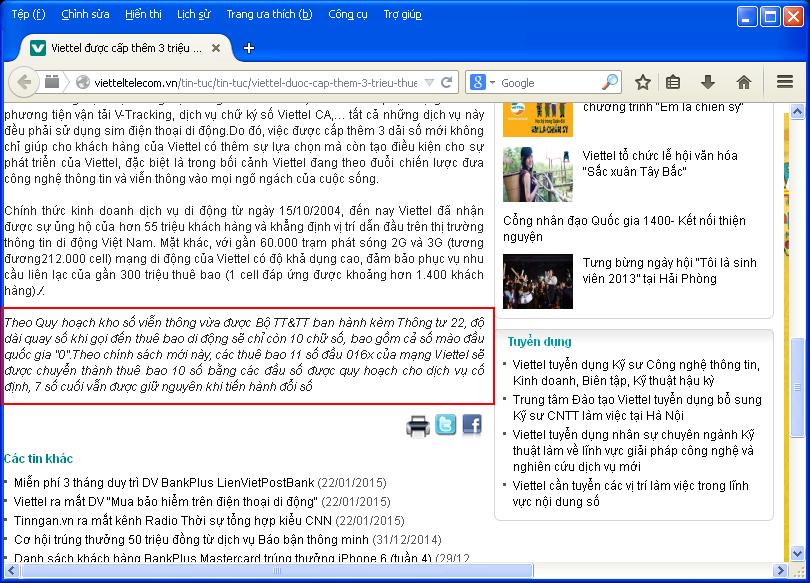Image resolution: width=810 pixels, height=583 pixels.
Task: Open URL history dropdown arrow in address bar
Action: [429, 82]
